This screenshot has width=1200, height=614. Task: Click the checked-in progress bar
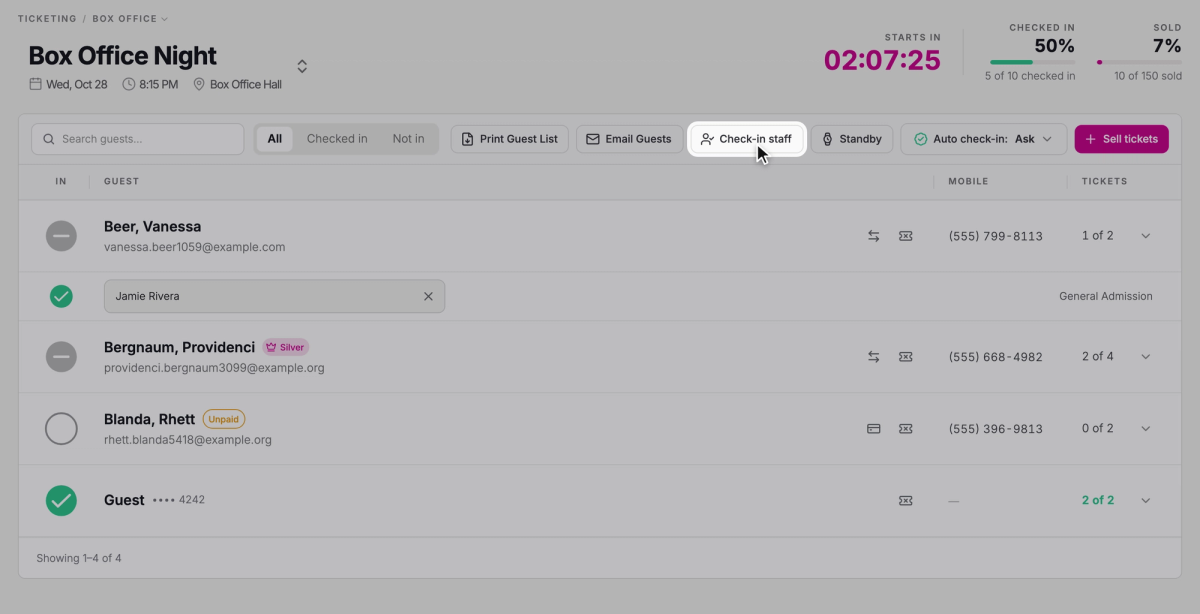[x=1032, y=62]
